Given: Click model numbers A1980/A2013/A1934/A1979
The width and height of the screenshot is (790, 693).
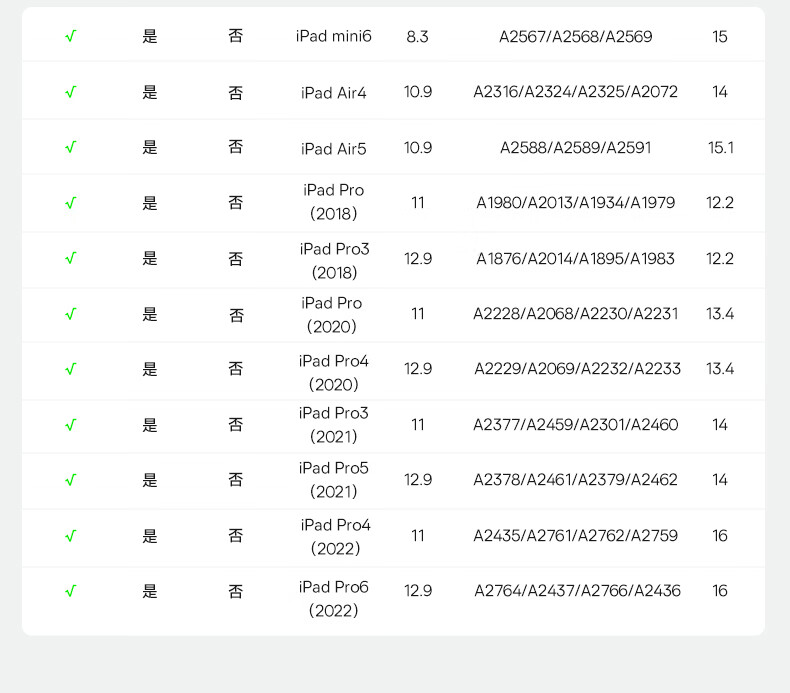Looking at the screenshot, I should coord(575,203).
